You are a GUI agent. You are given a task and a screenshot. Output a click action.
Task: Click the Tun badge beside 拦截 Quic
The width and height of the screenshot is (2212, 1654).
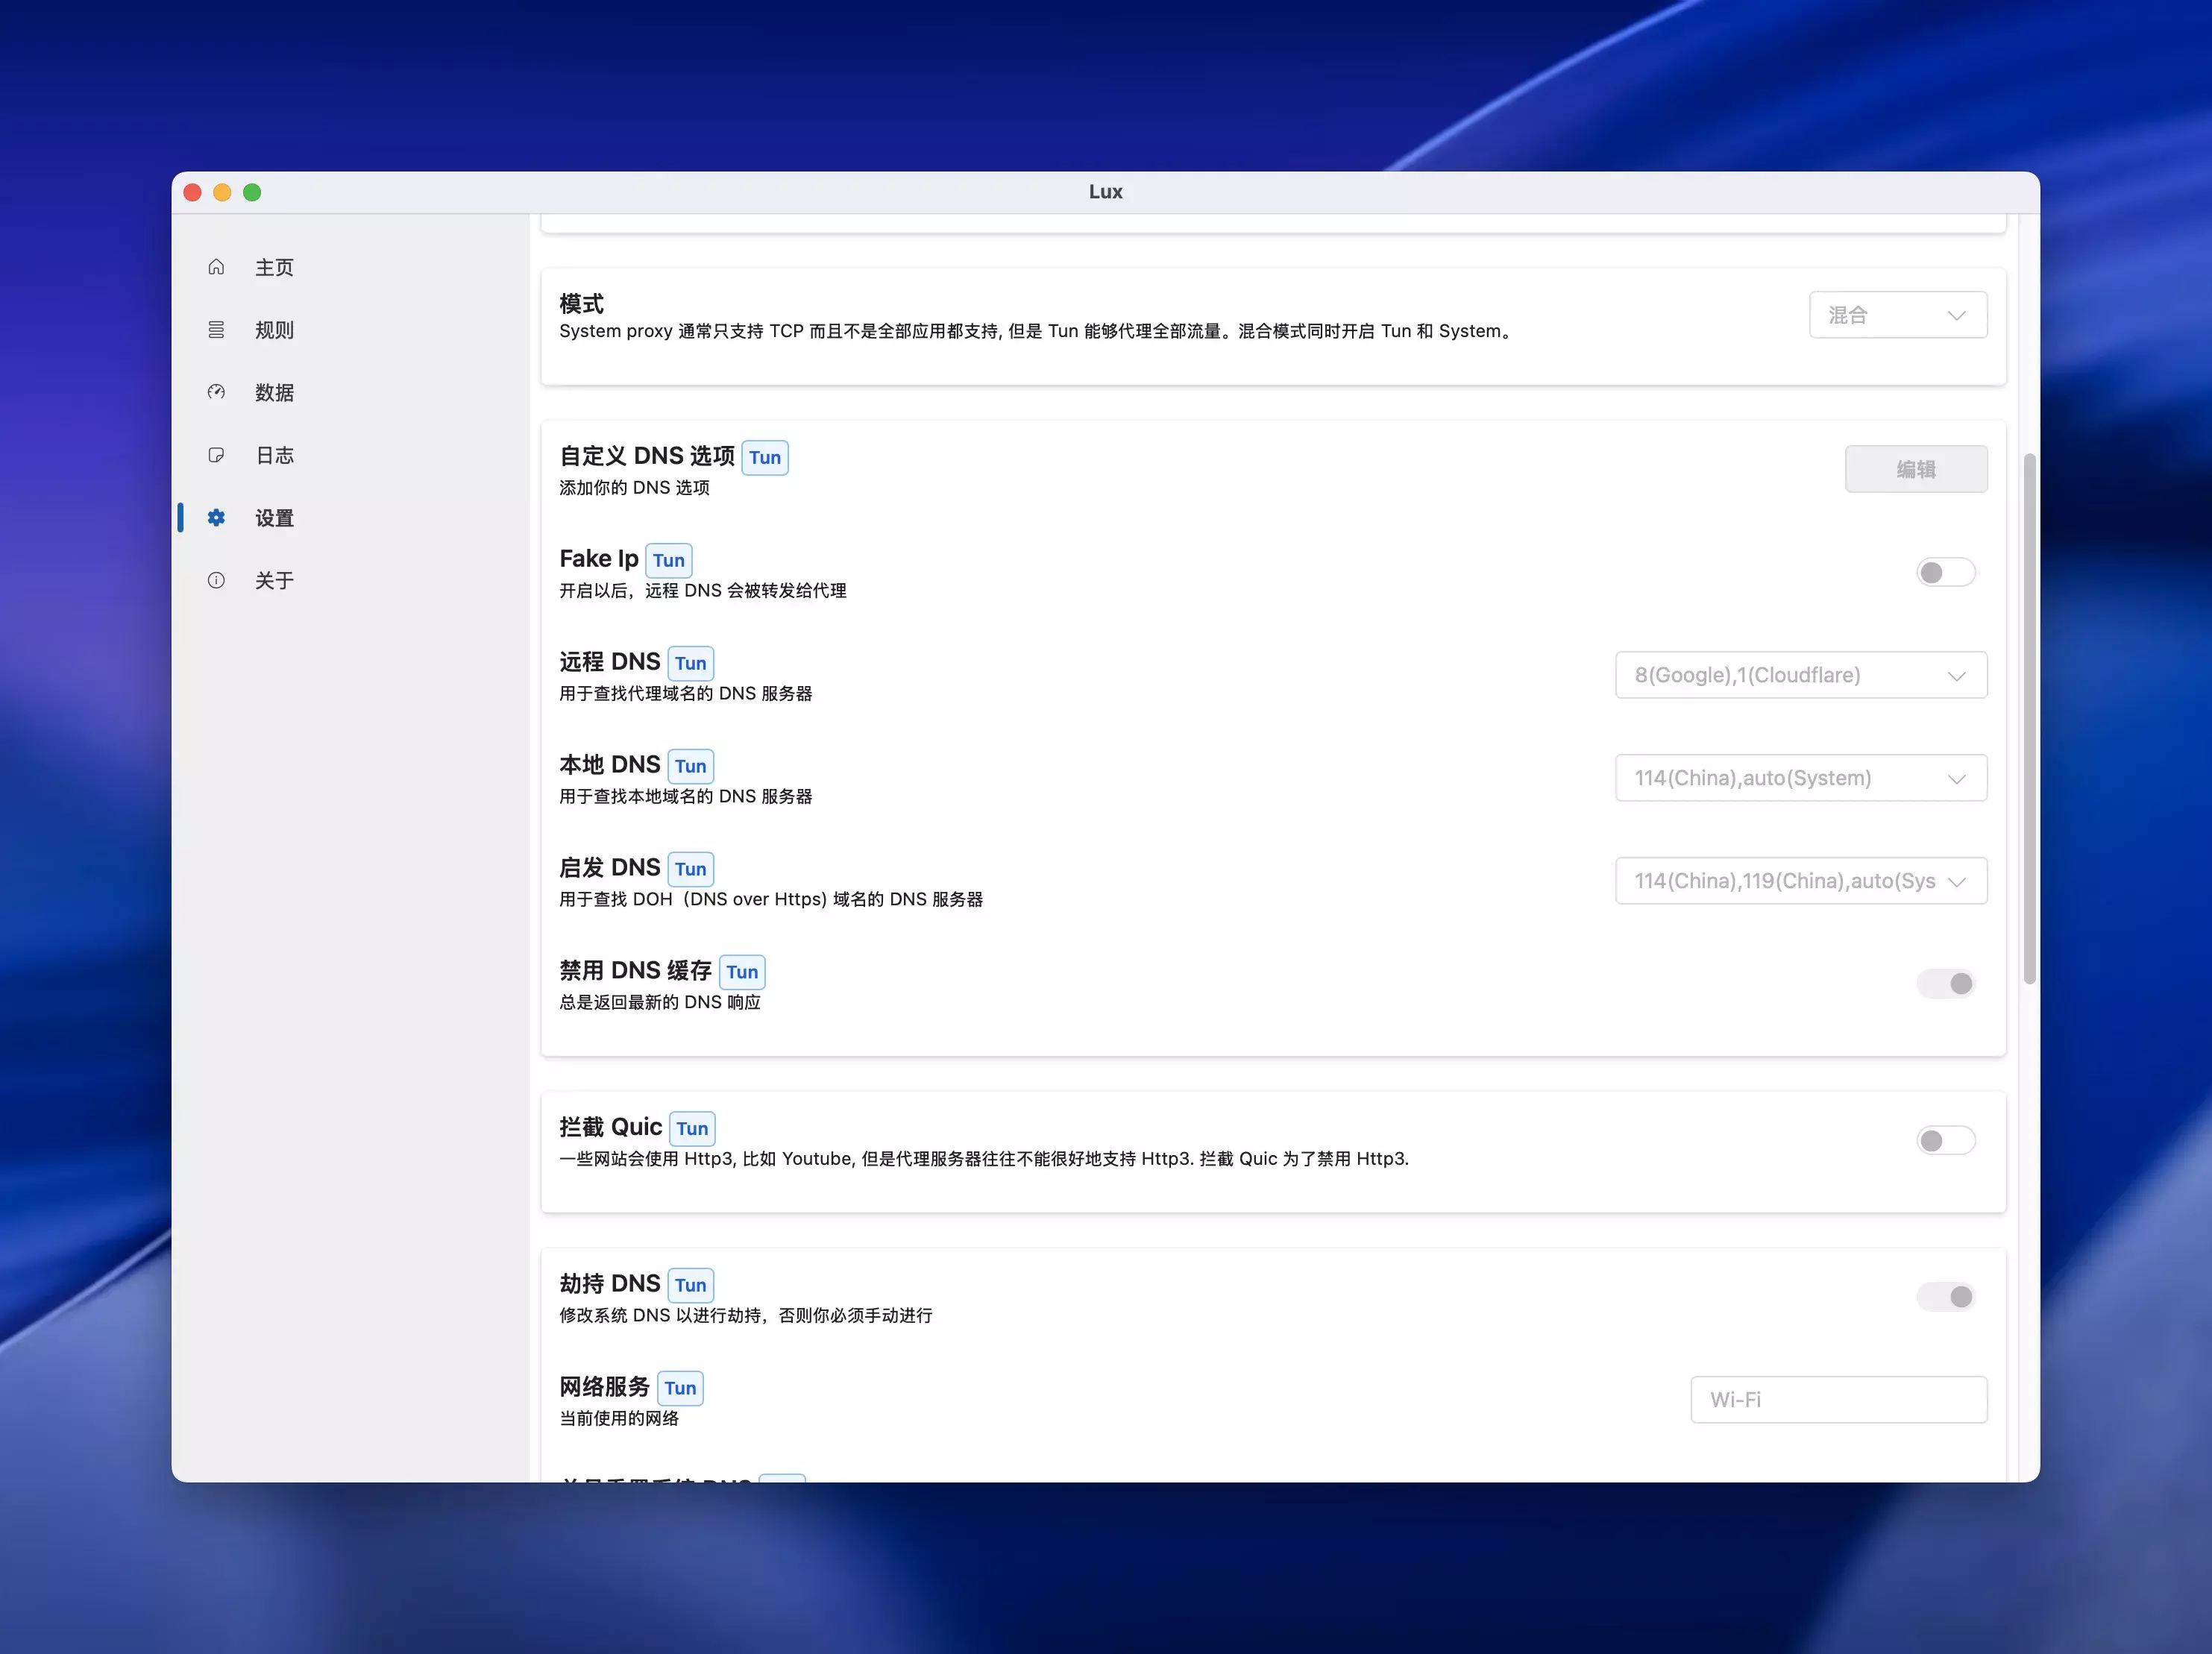click(x=692, y=1129)
